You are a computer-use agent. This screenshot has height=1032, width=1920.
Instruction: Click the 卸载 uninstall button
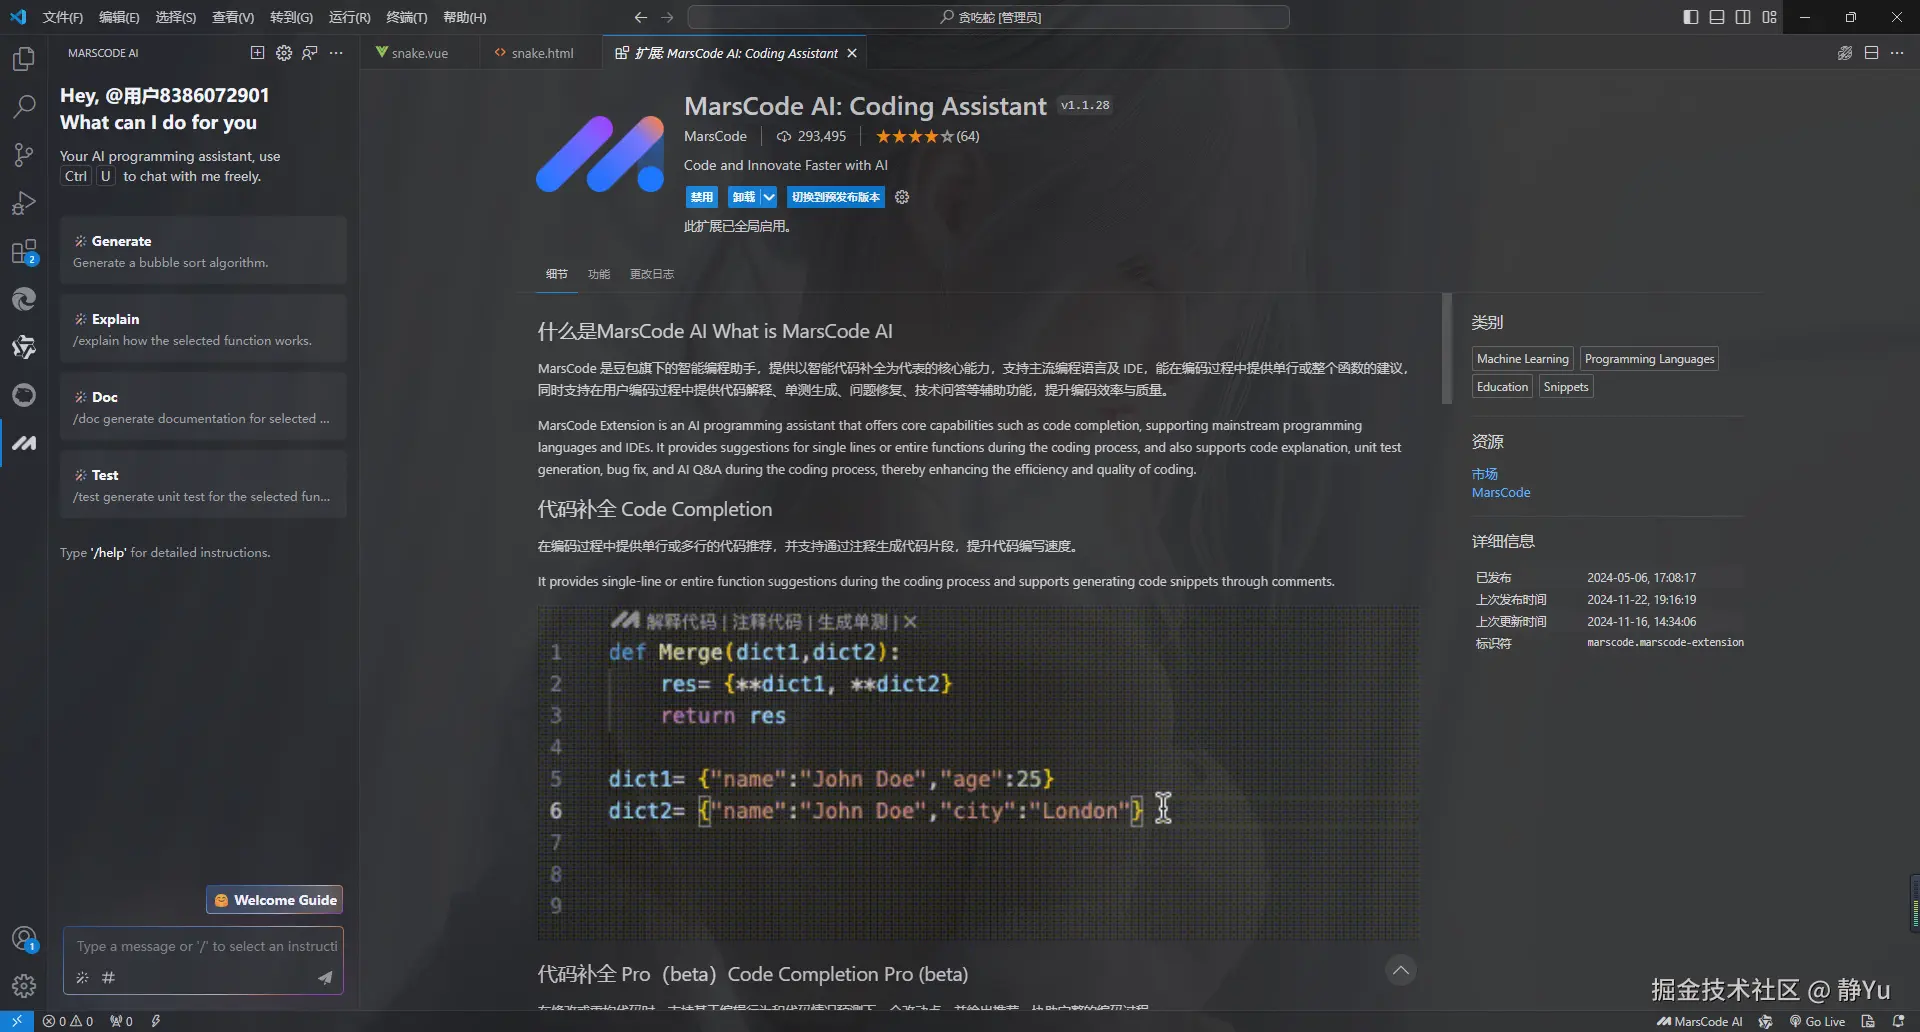(x=744, y=197)
